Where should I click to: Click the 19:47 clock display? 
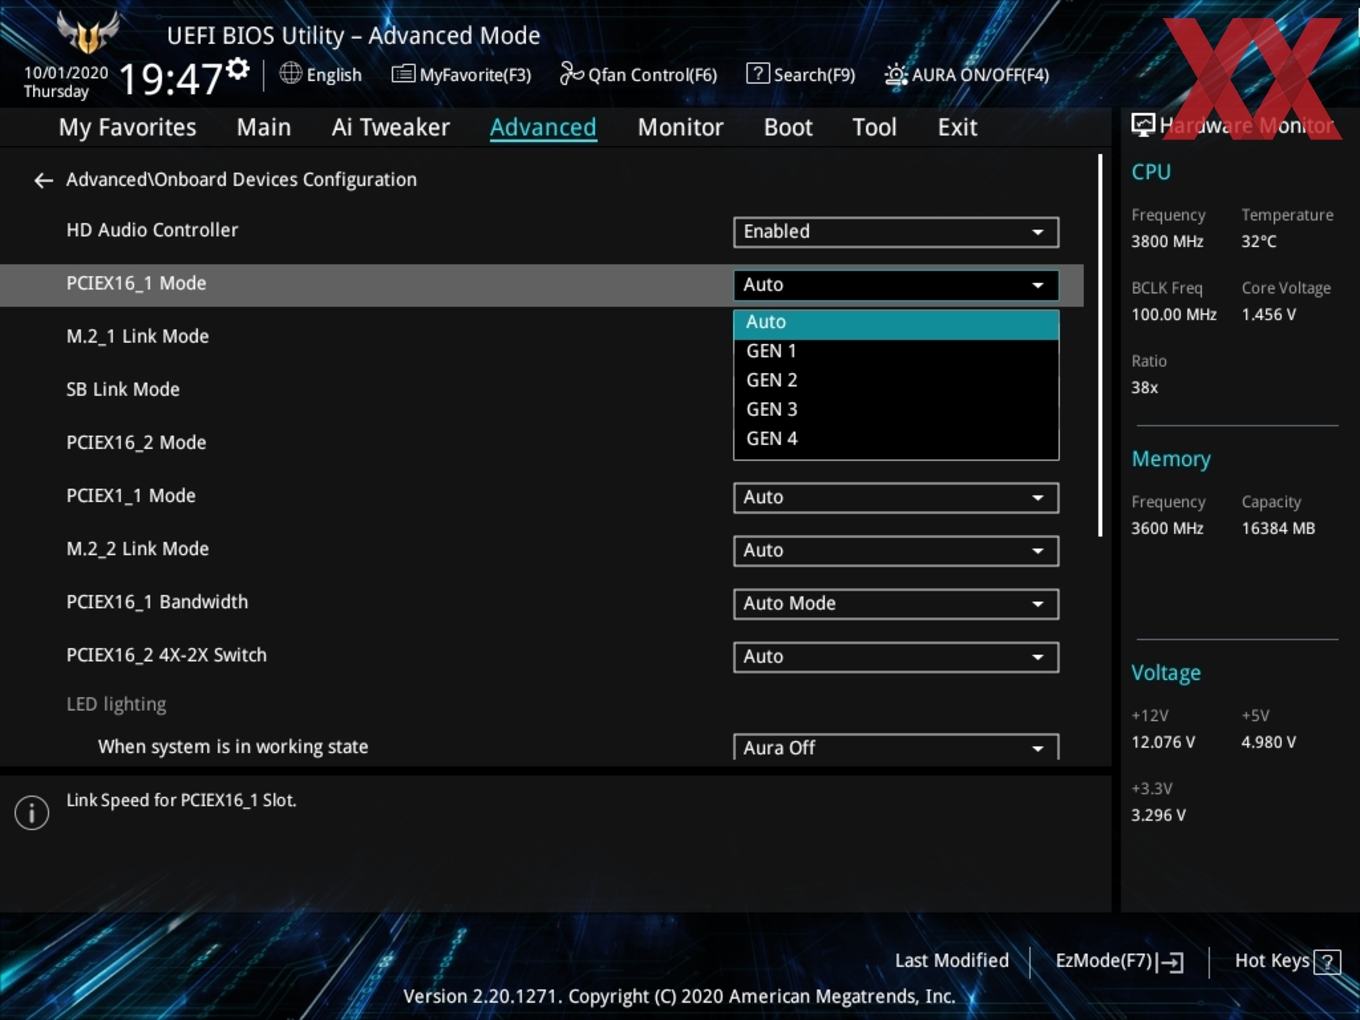[x=170, y=79]
